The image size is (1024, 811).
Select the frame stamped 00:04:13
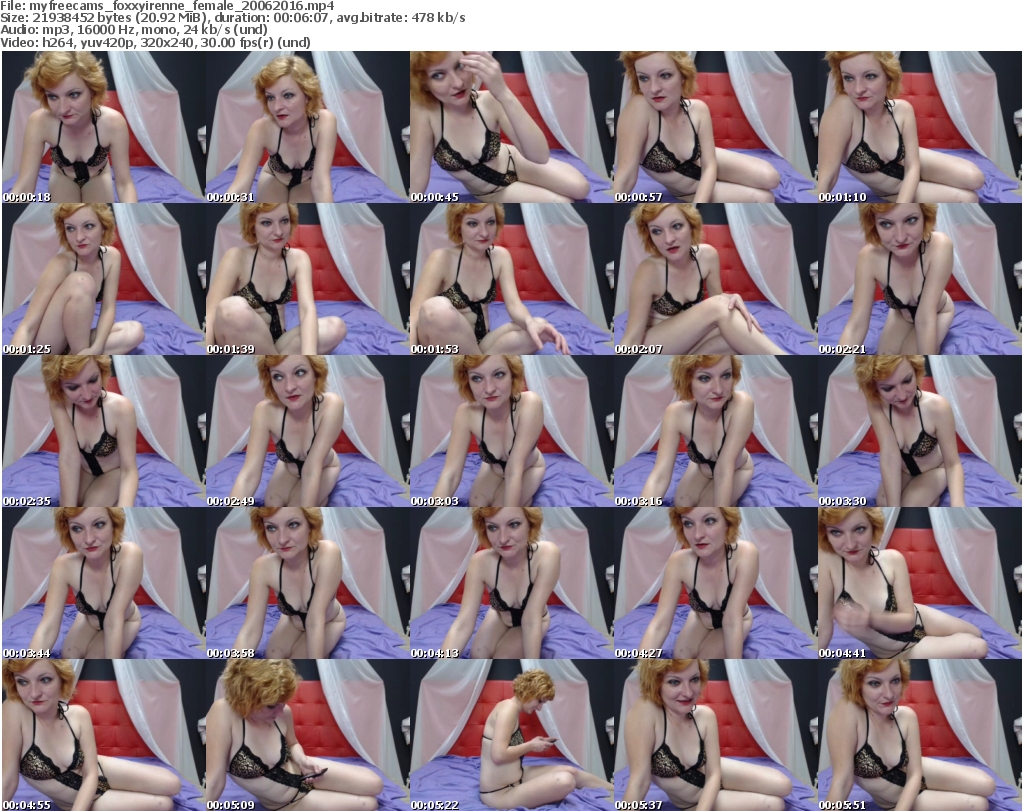coord(511,583)
